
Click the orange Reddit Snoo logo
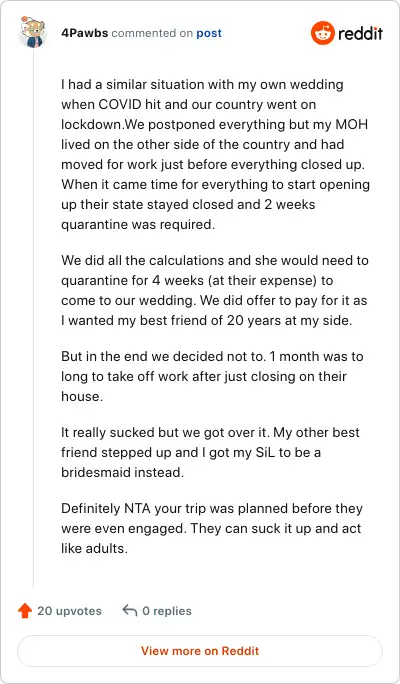[323, 33]
